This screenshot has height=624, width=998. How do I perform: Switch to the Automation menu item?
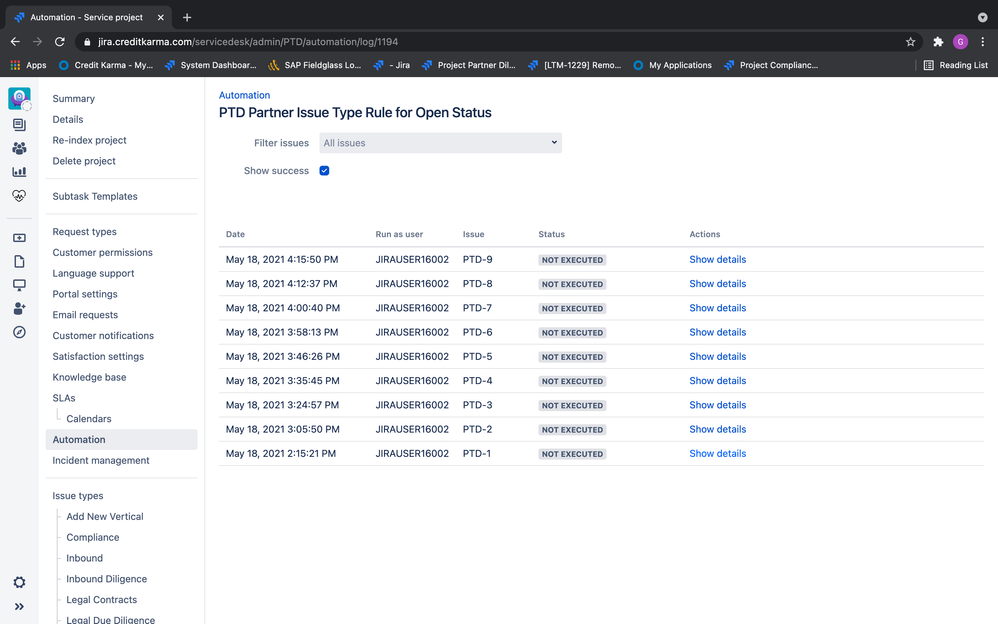[x=79, y=439]
